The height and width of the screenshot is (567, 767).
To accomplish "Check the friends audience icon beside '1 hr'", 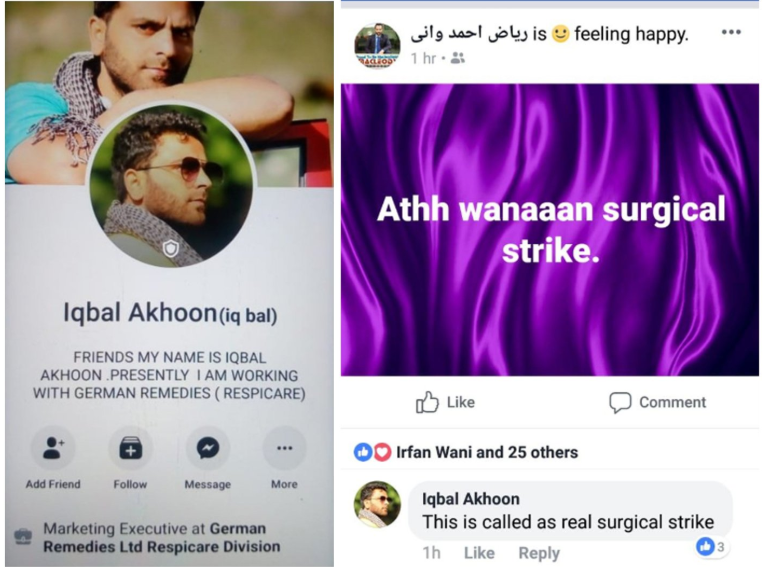I will (457, 58).
